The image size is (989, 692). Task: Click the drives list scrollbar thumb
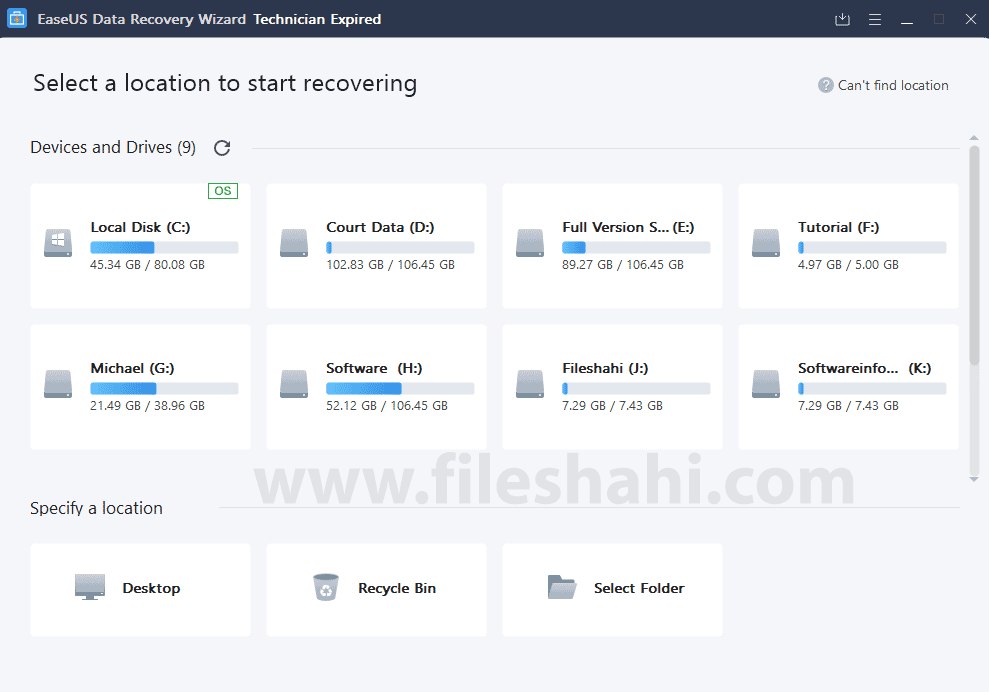click(974, 255)
